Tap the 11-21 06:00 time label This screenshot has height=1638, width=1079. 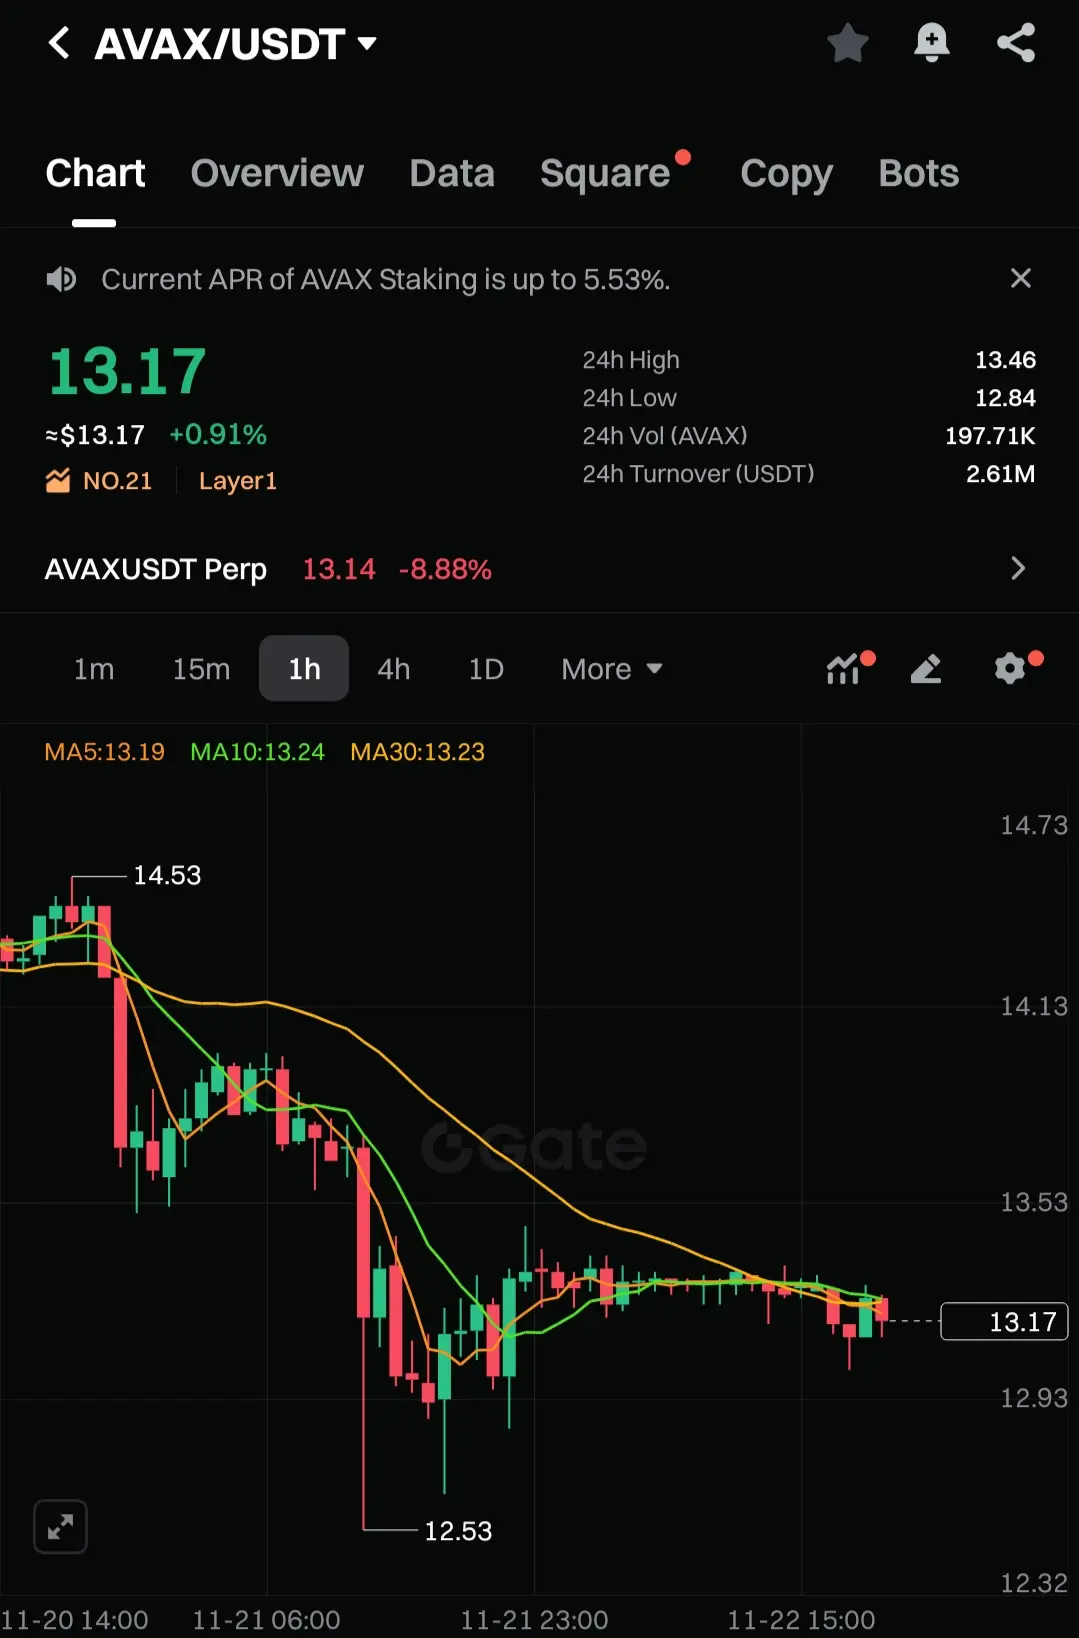[266, 1620]
